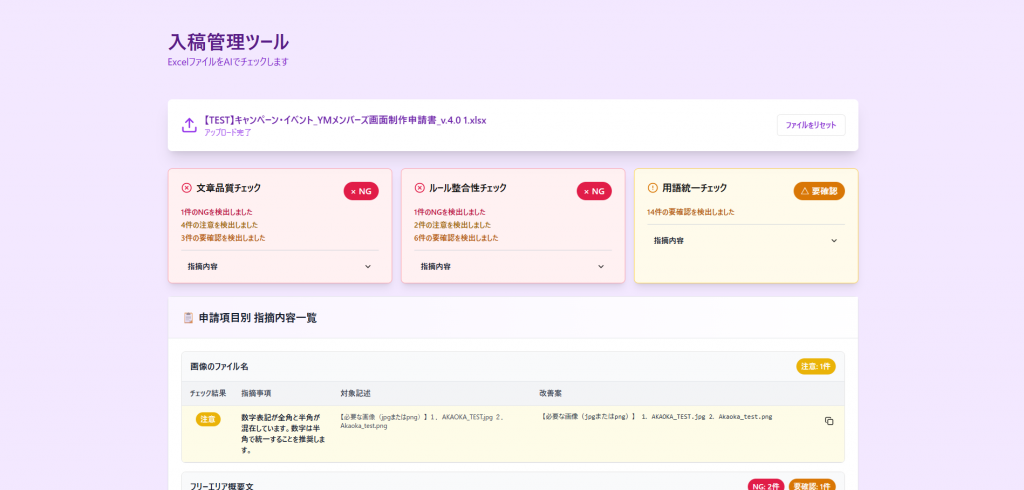Click the NG: 2件 badge on フリーエリア概要文
Image resolution: width=1024 pixels, height=490 pixels.
coord(766,486)
